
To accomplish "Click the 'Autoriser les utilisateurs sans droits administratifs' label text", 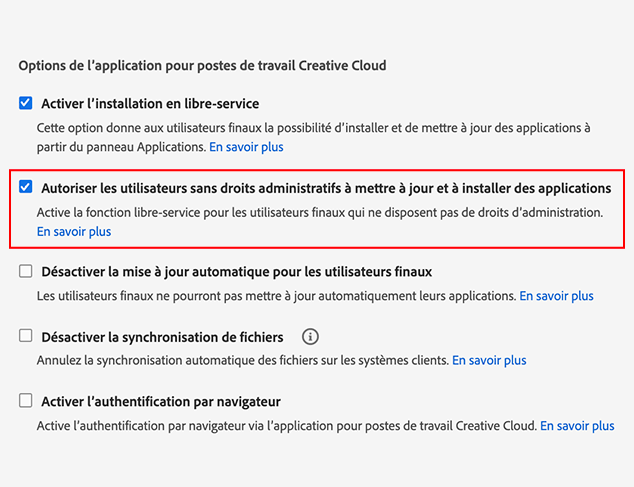I will (326, 188).
